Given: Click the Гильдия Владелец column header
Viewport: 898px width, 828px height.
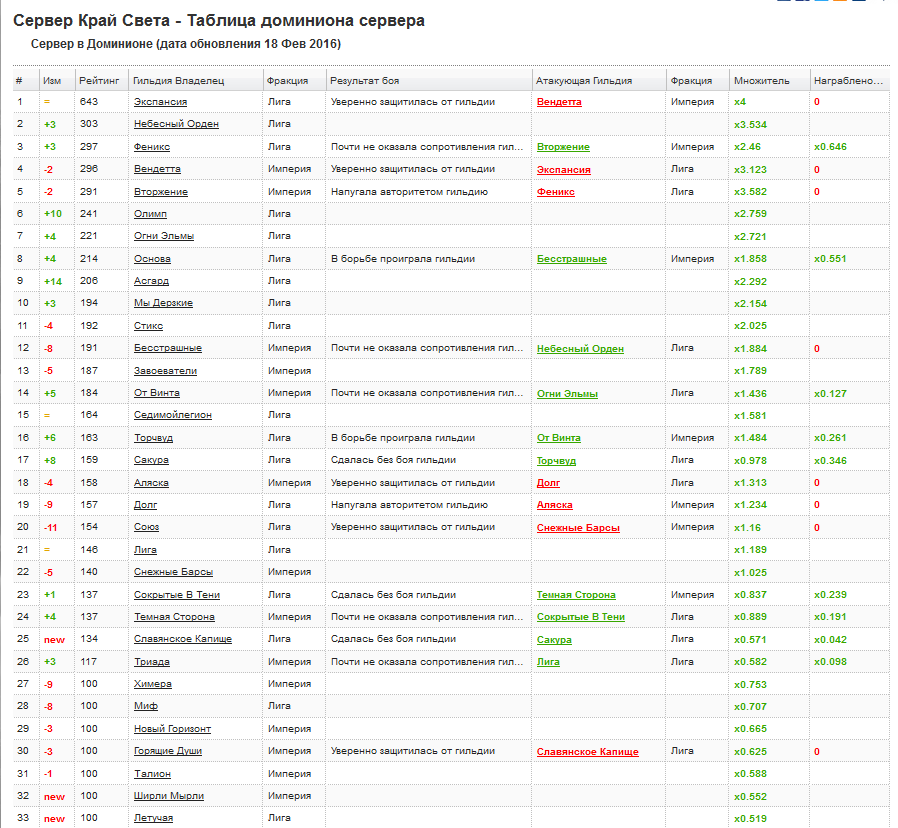Looking at the screenshot, I should click(178, 81).
